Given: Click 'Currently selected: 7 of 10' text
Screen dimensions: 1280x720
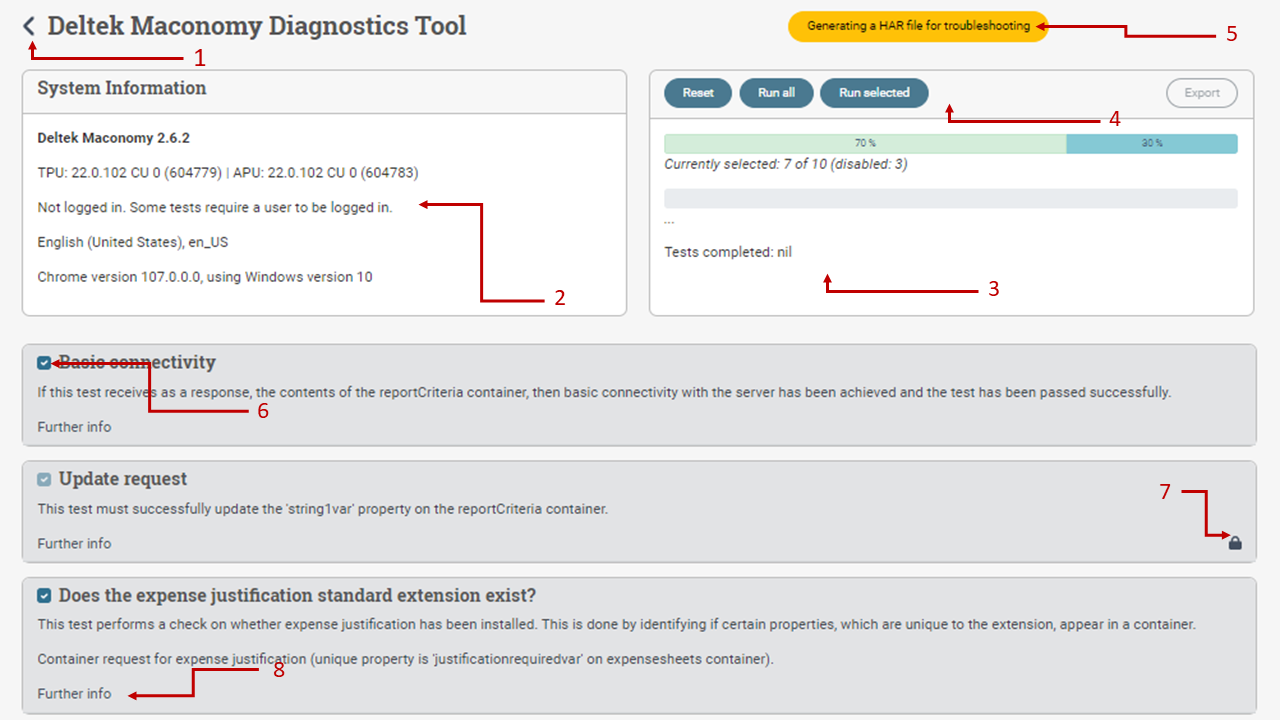Looking at the screenshot, I should 786,164.
